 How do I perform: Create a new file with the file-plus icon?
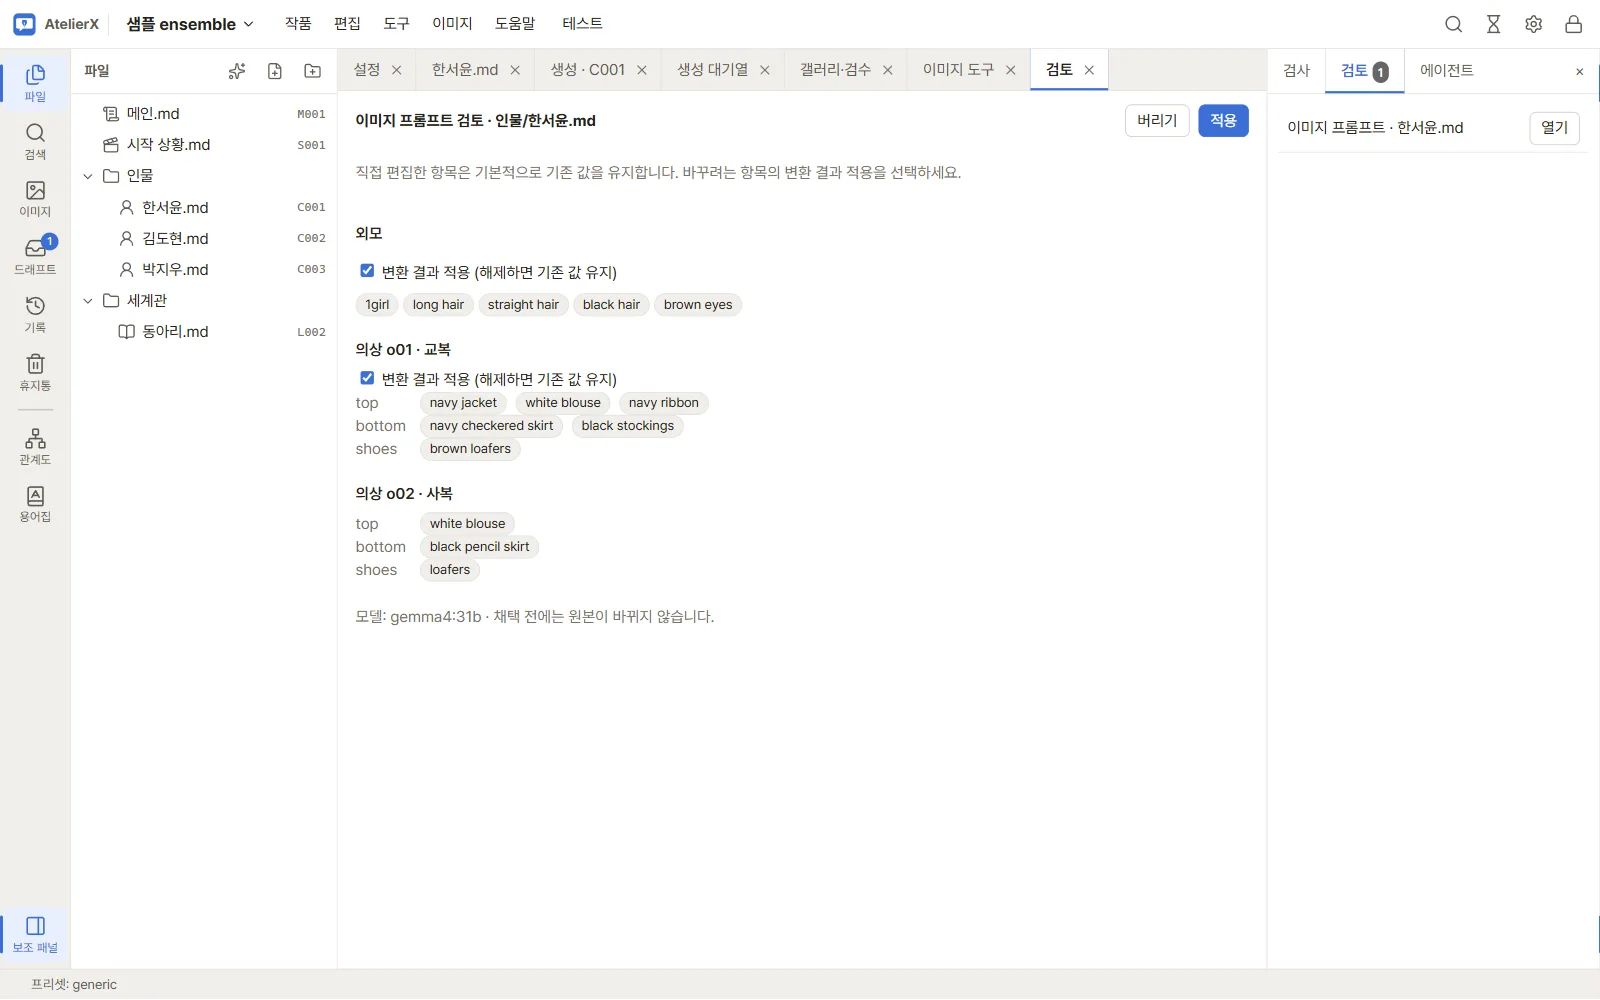coord(275,71)
